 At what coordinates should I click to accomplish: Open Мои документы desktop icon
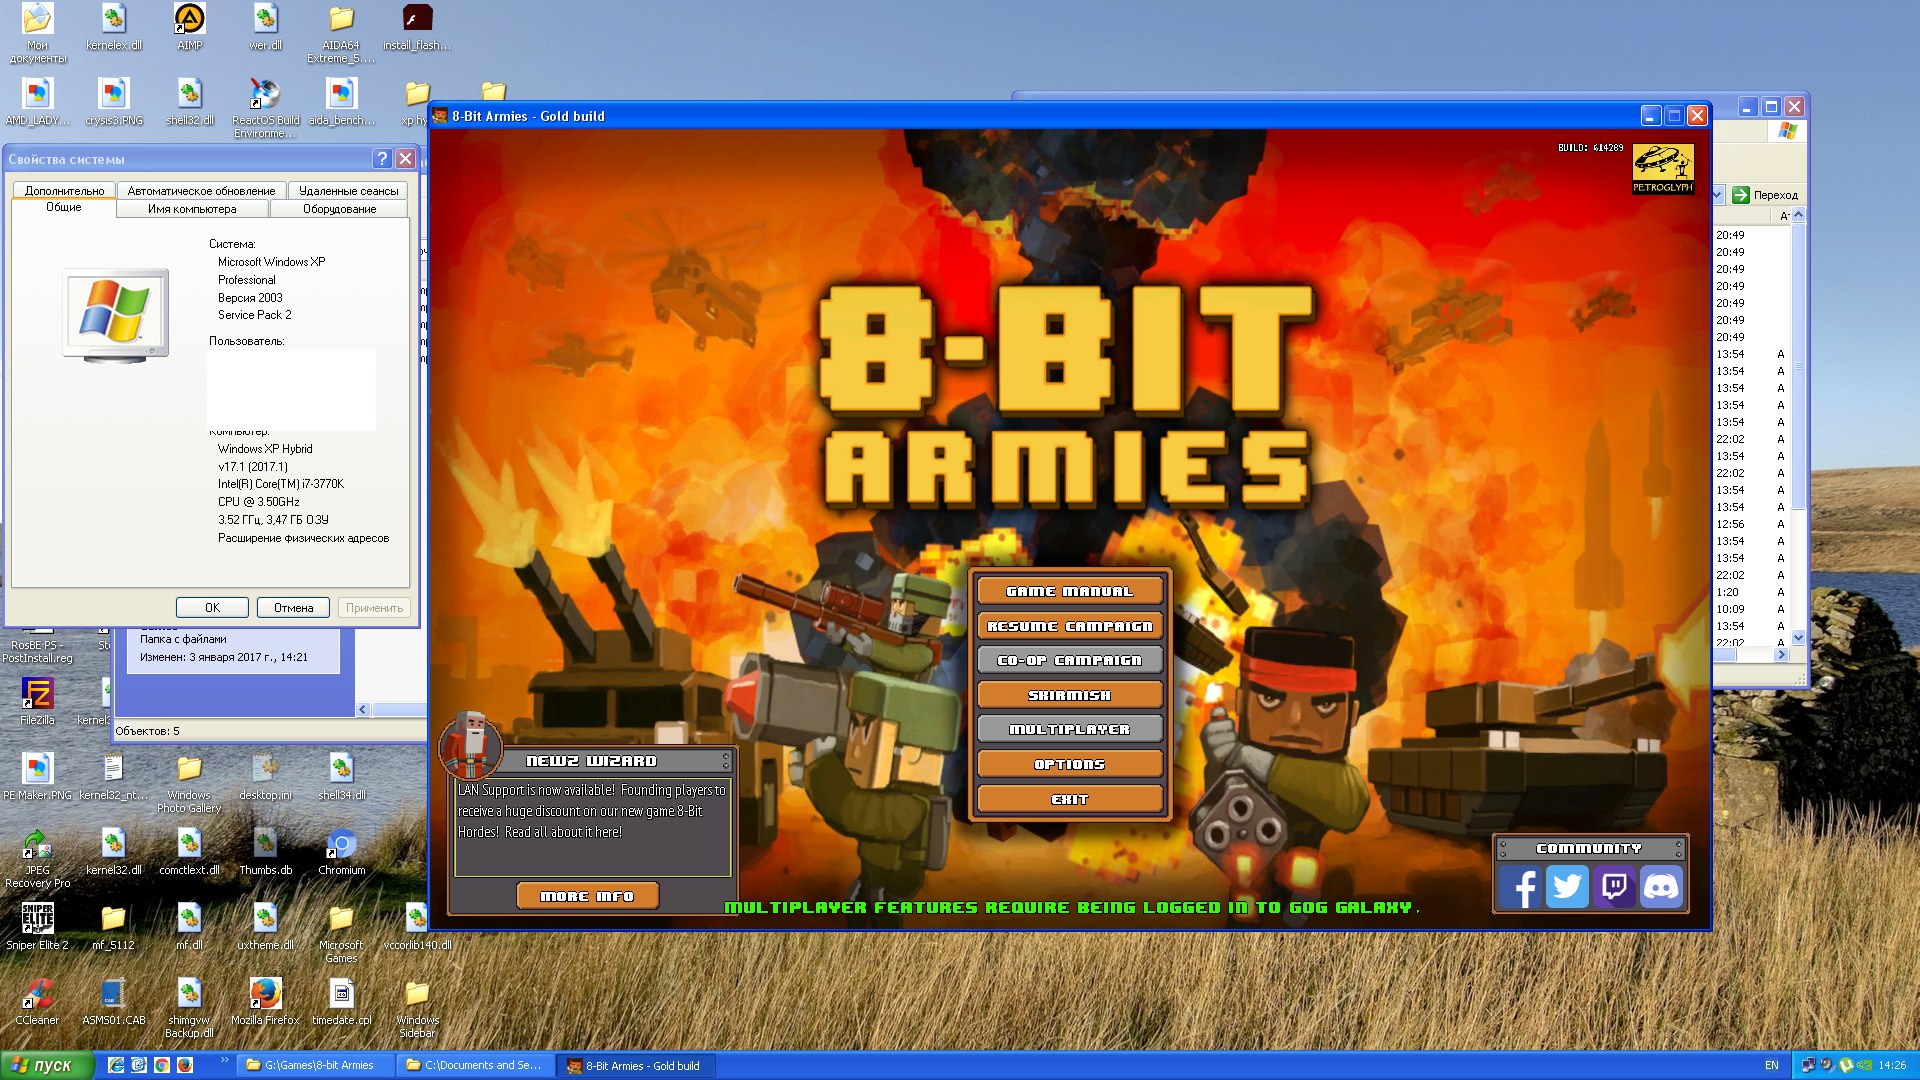pos(37,33)
